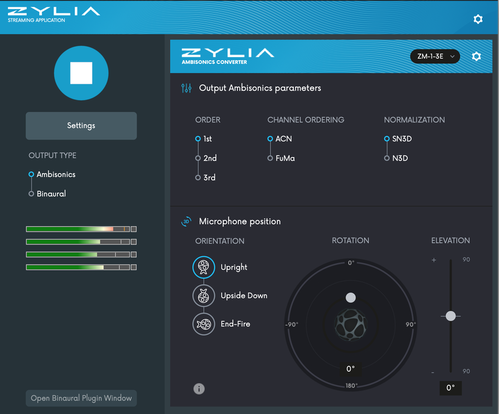Set output type to Binaural
Image resolution: width=499 pixels, height=414 pixels.
[x=47, y=194]
